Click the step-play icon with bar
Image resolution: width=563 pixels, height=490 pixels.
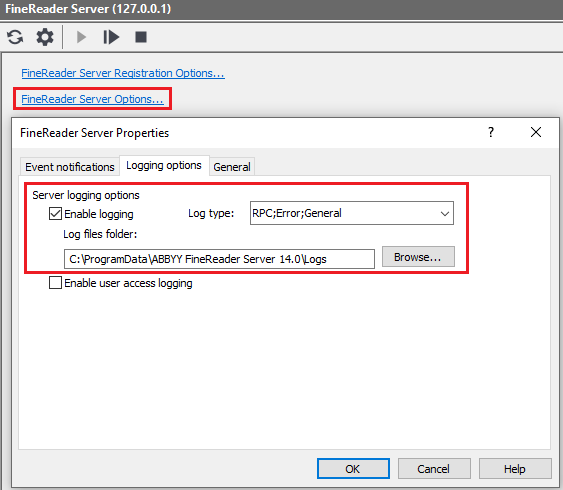(x=111, y=37)
